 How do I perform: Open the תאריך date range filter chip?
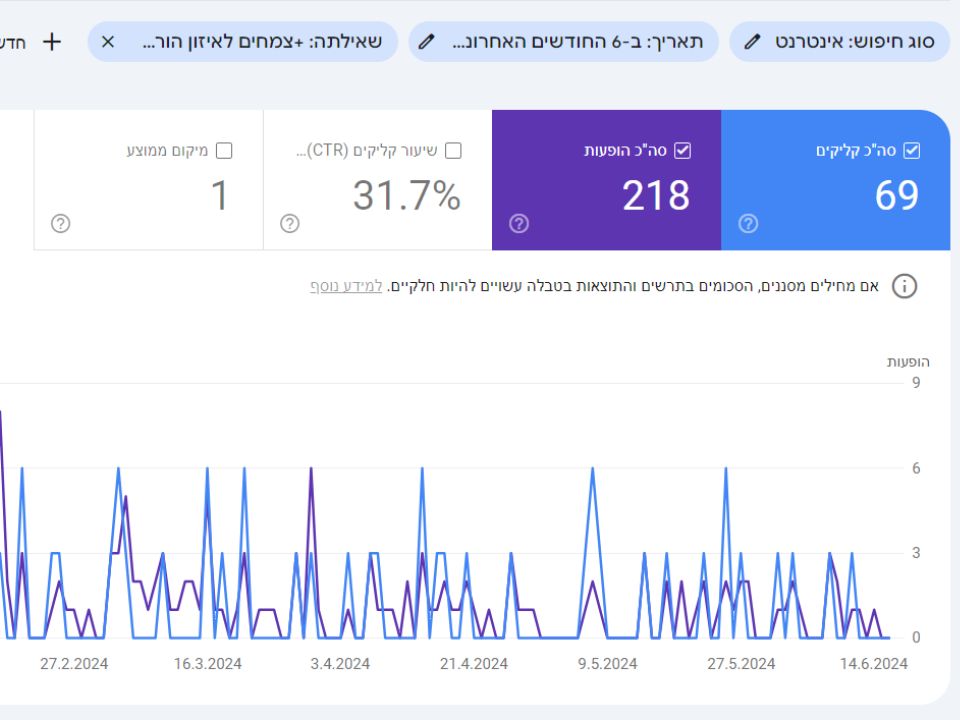point(577,42)
